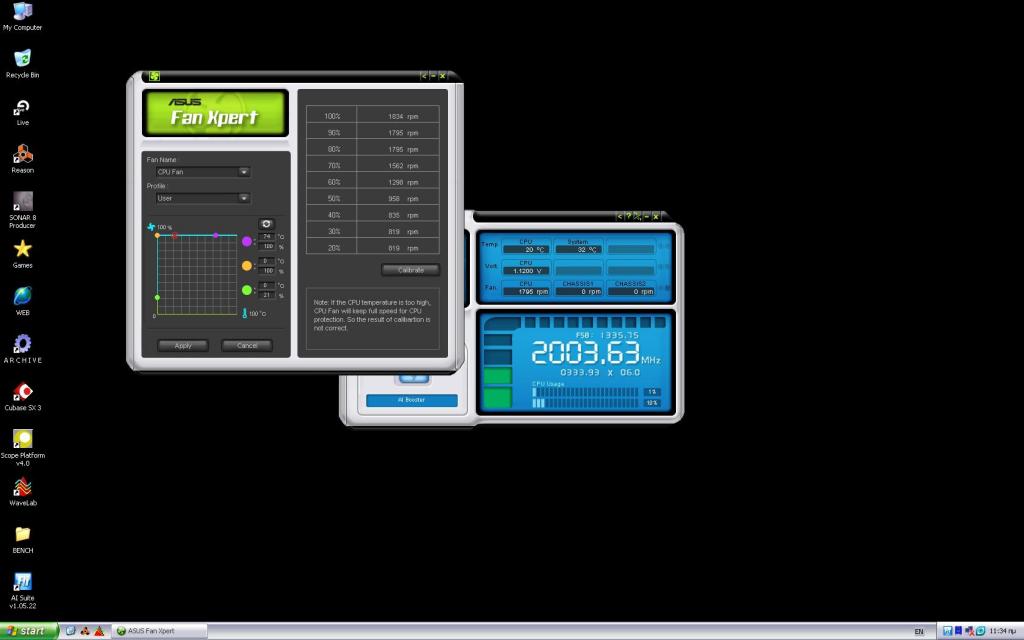Click the AI Booster button
Screen dimensions: 1024x640
tap(411, 400)
